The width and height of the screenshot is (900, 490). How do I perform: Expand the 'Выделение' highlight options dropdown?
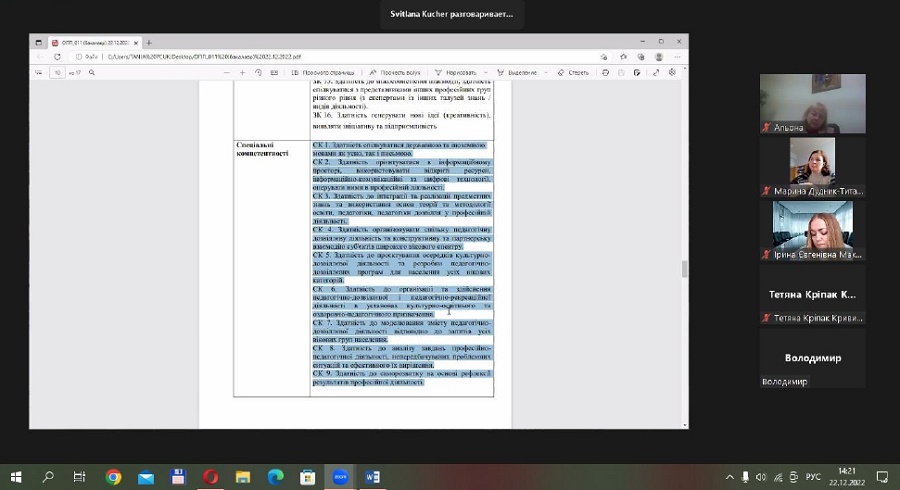tap(545, 73)
